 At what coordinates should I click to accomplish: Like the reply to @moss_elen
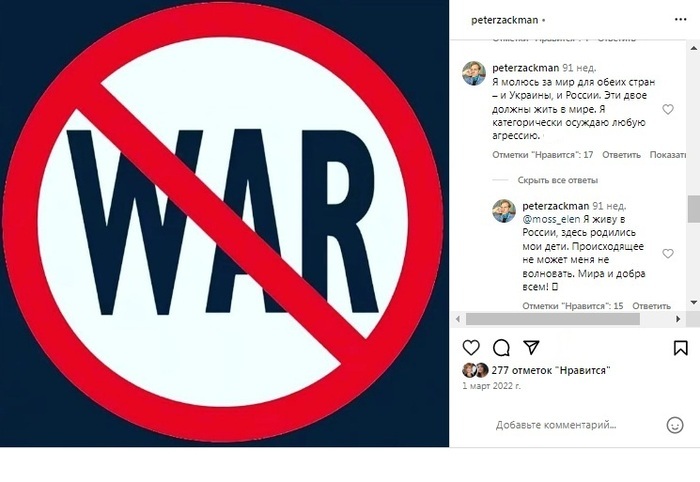[668, 253]
